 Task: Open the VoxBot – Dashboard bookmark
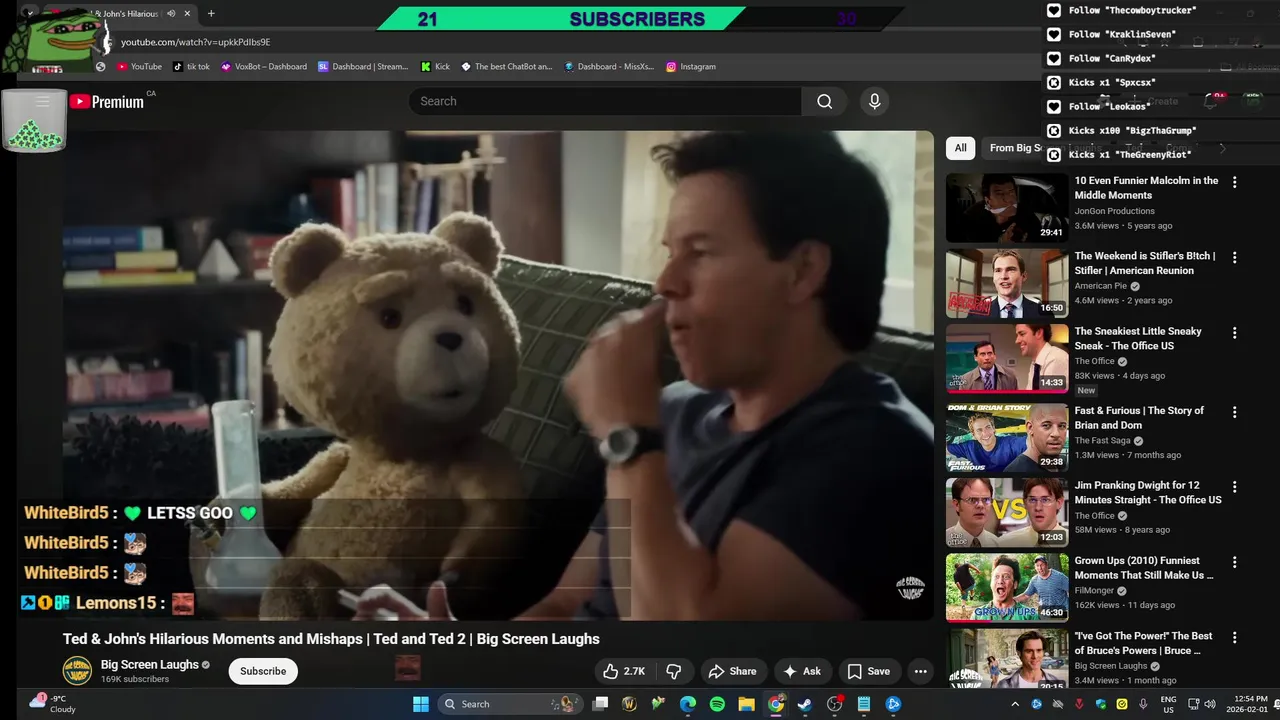click(264, 66)
